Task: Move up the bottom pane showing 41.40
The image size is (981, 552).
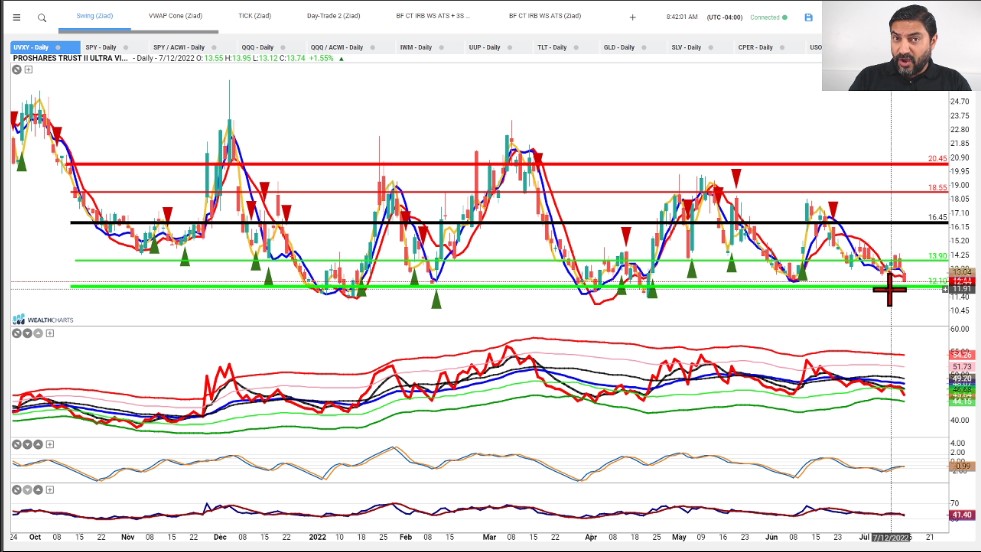Action: (38, 490)
